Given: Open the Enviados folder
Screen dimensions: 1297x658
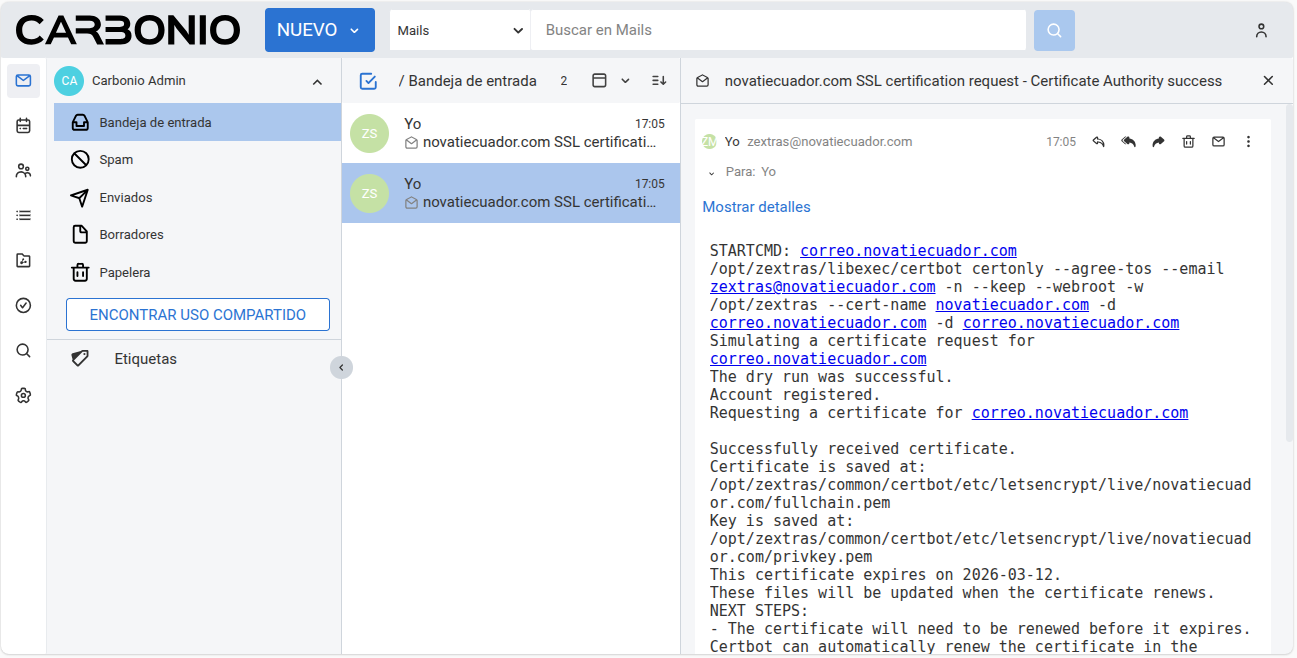Looking at the screenshot, I should pyautogui.click(x=126, y=198).
